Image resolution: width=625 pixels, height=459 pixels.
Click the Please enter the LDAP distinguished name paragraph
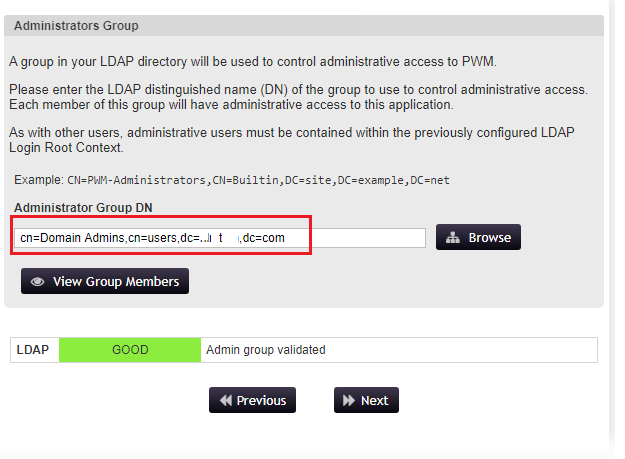(298, 97)
